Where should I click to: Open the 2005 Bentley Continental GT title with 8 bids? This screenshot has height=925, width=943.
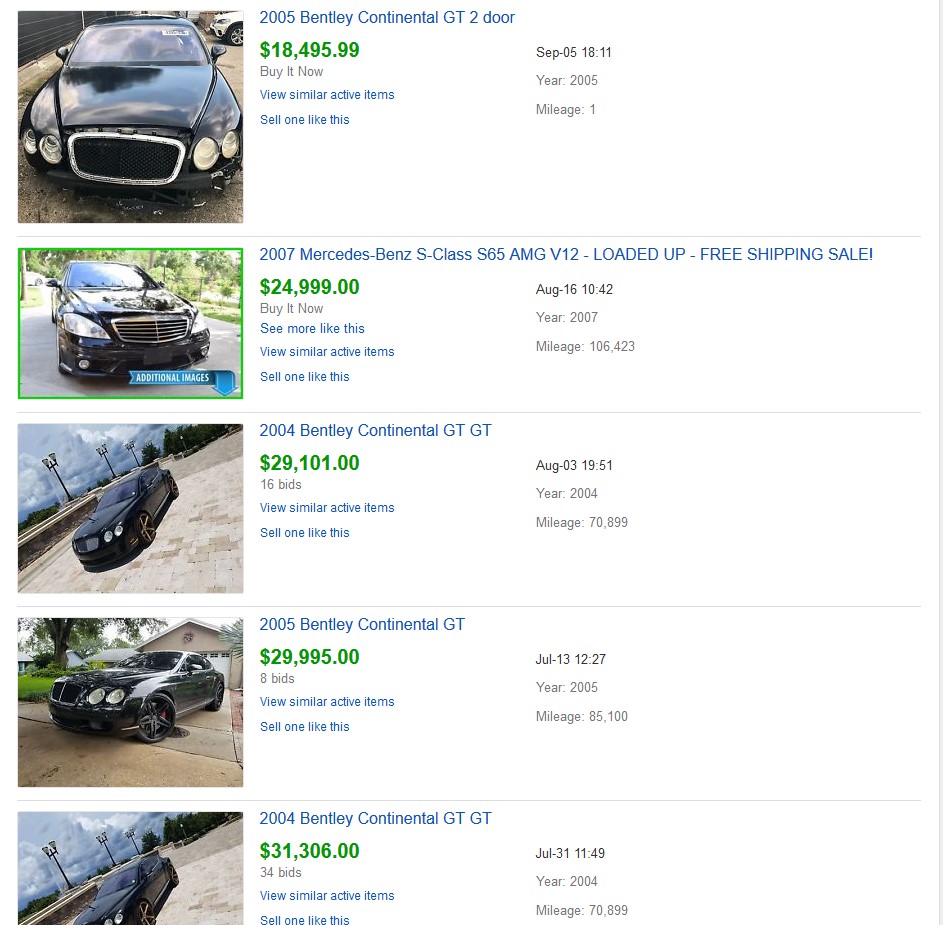(x=362, y=625)
